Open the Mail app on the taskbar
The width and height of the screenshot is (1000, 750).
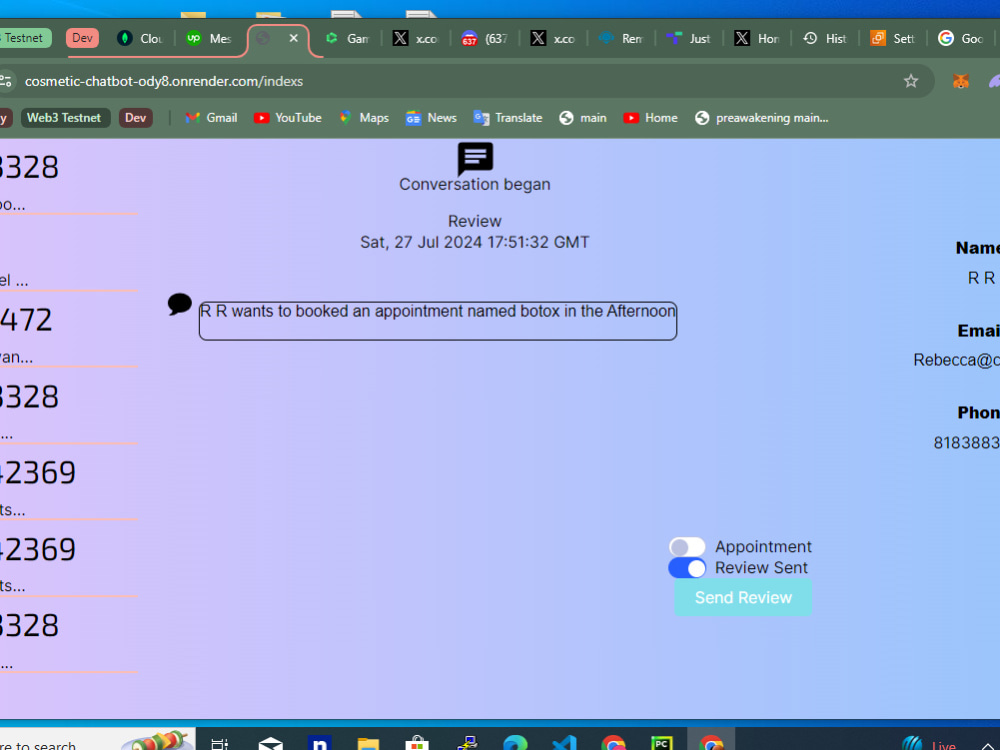coord(270,742)
